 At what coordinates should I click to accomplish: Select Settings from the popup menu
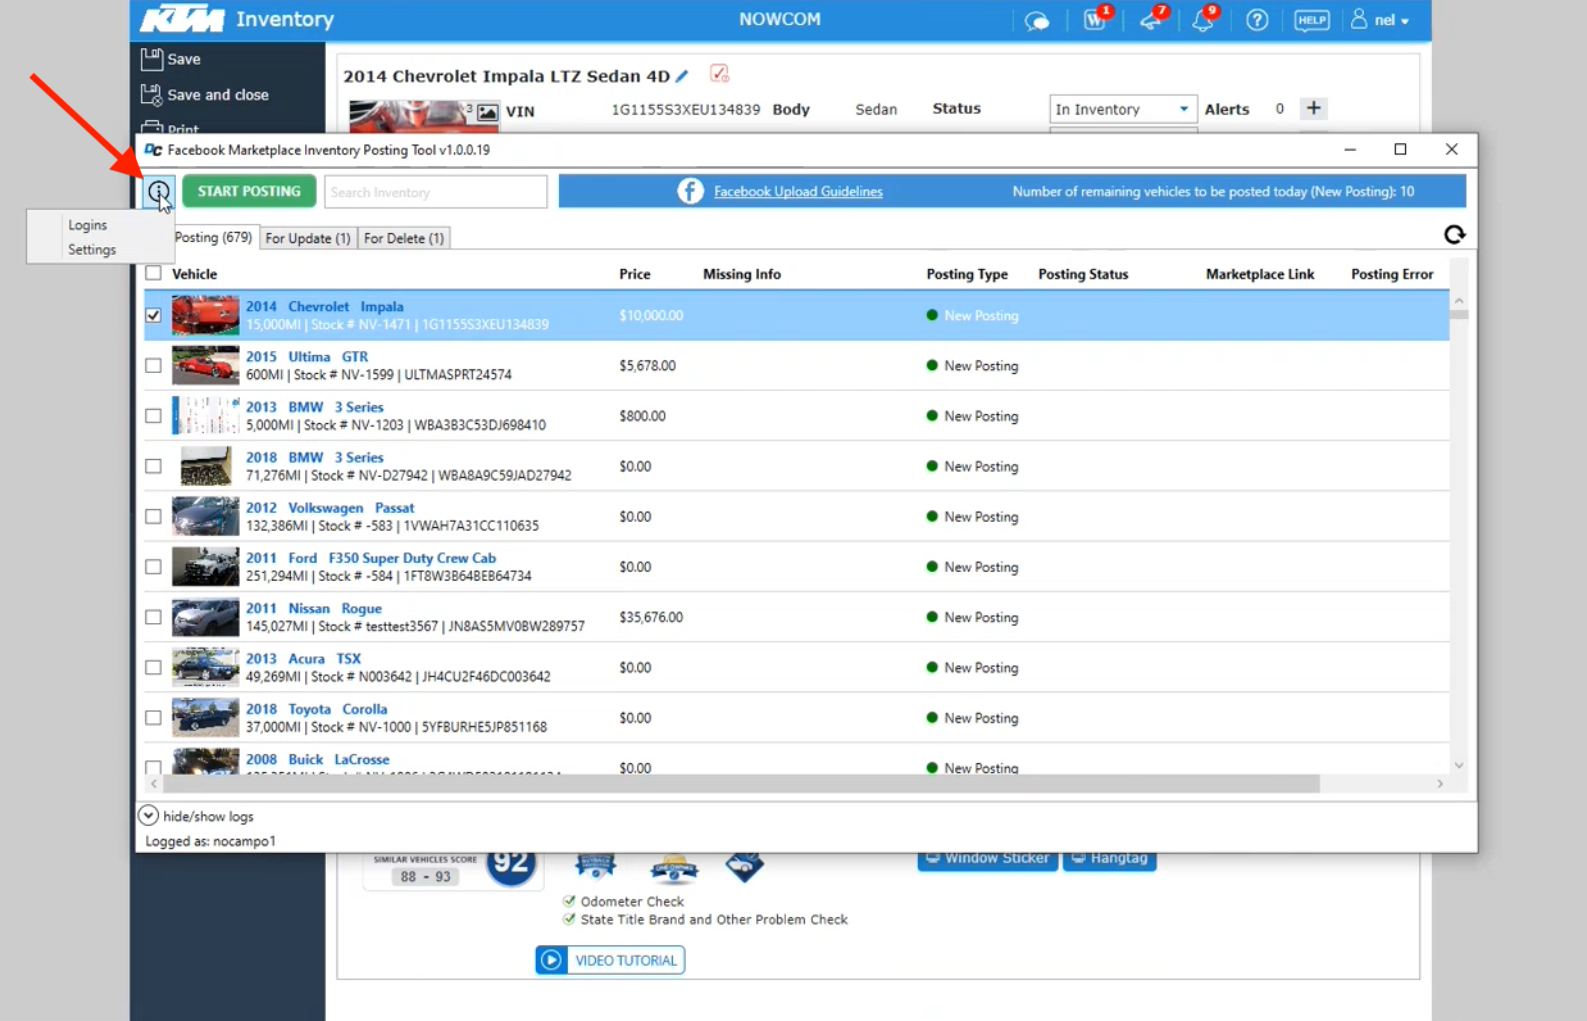coord(92,250)
